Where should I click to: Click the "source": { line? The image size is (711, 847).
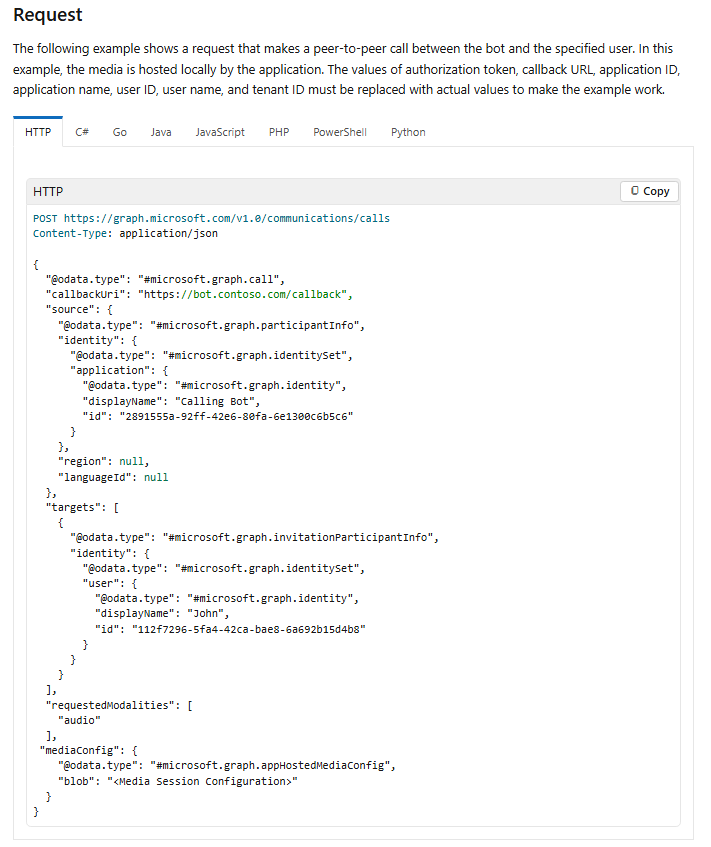(x=79, y=310)
